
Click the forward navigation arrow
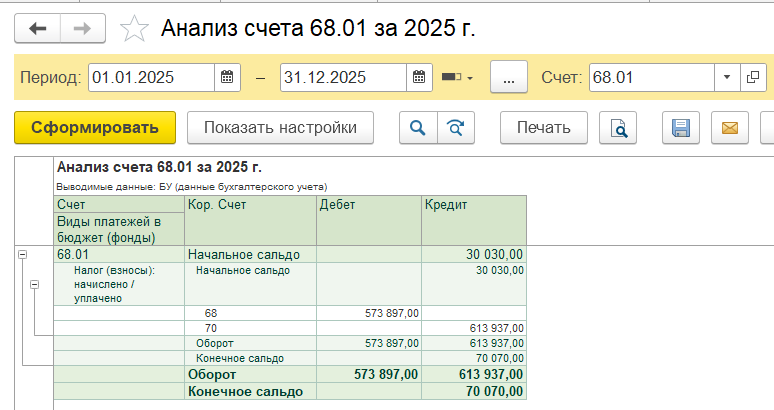[x=83, y=29]
